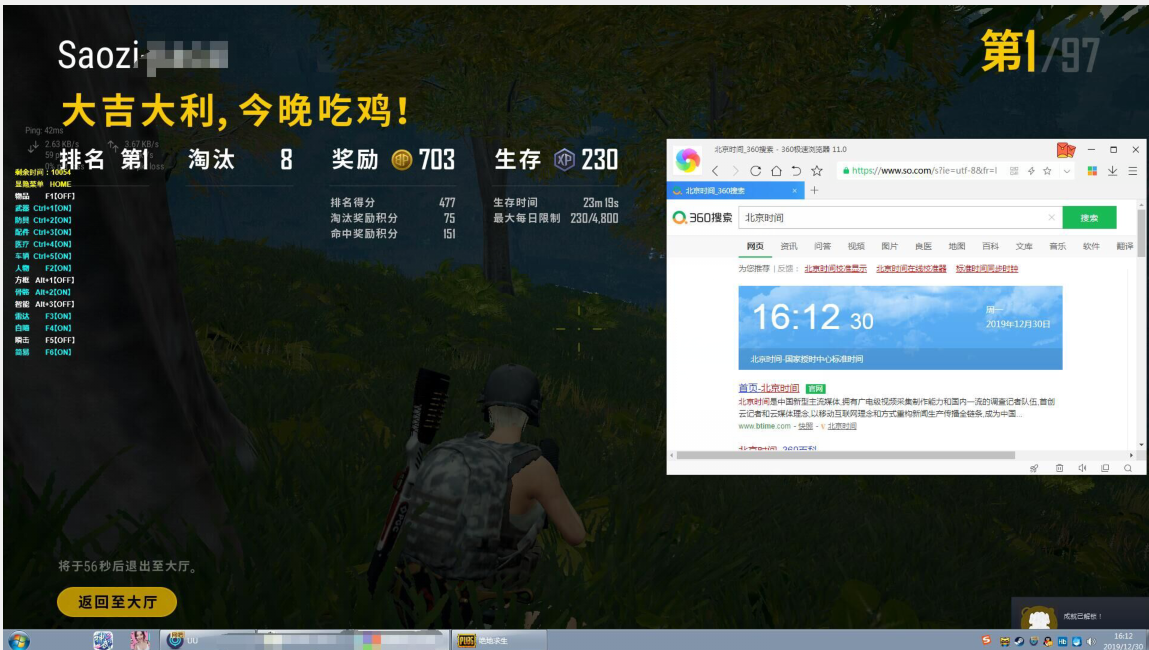Open 快照 cached link under btime result

[x=805, y=426]
